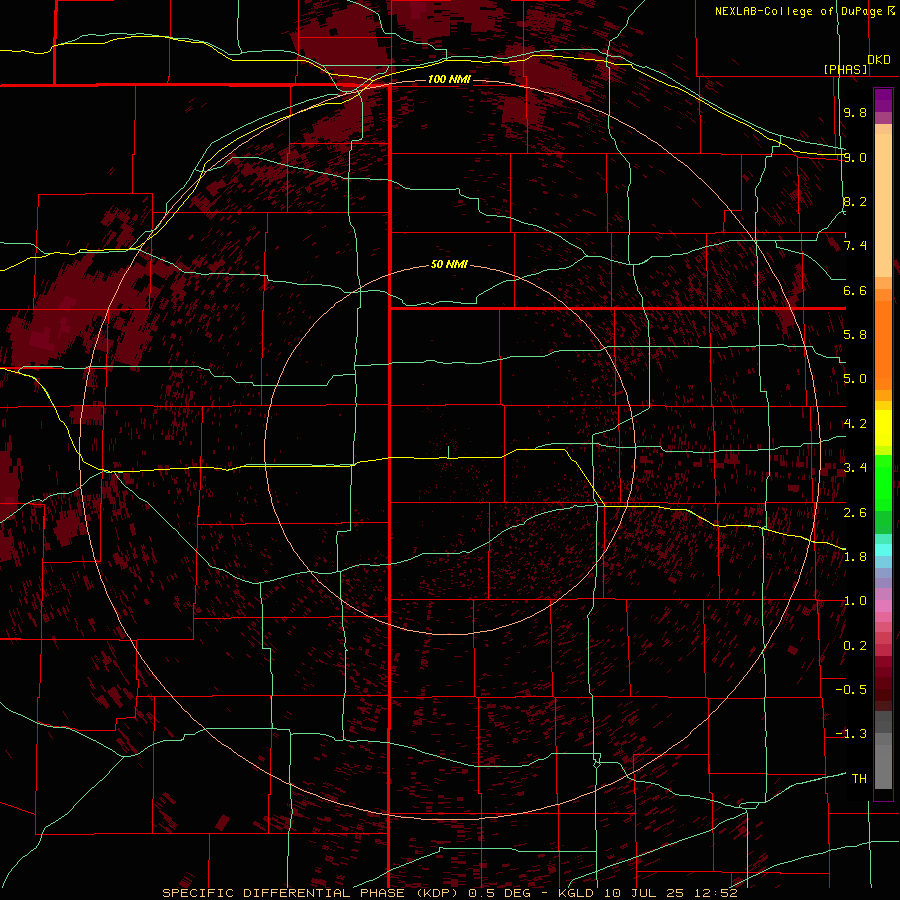Screen dimensions: 900x900
Task: Click the 6.6 scale value label
Action: tap(855, 290)
